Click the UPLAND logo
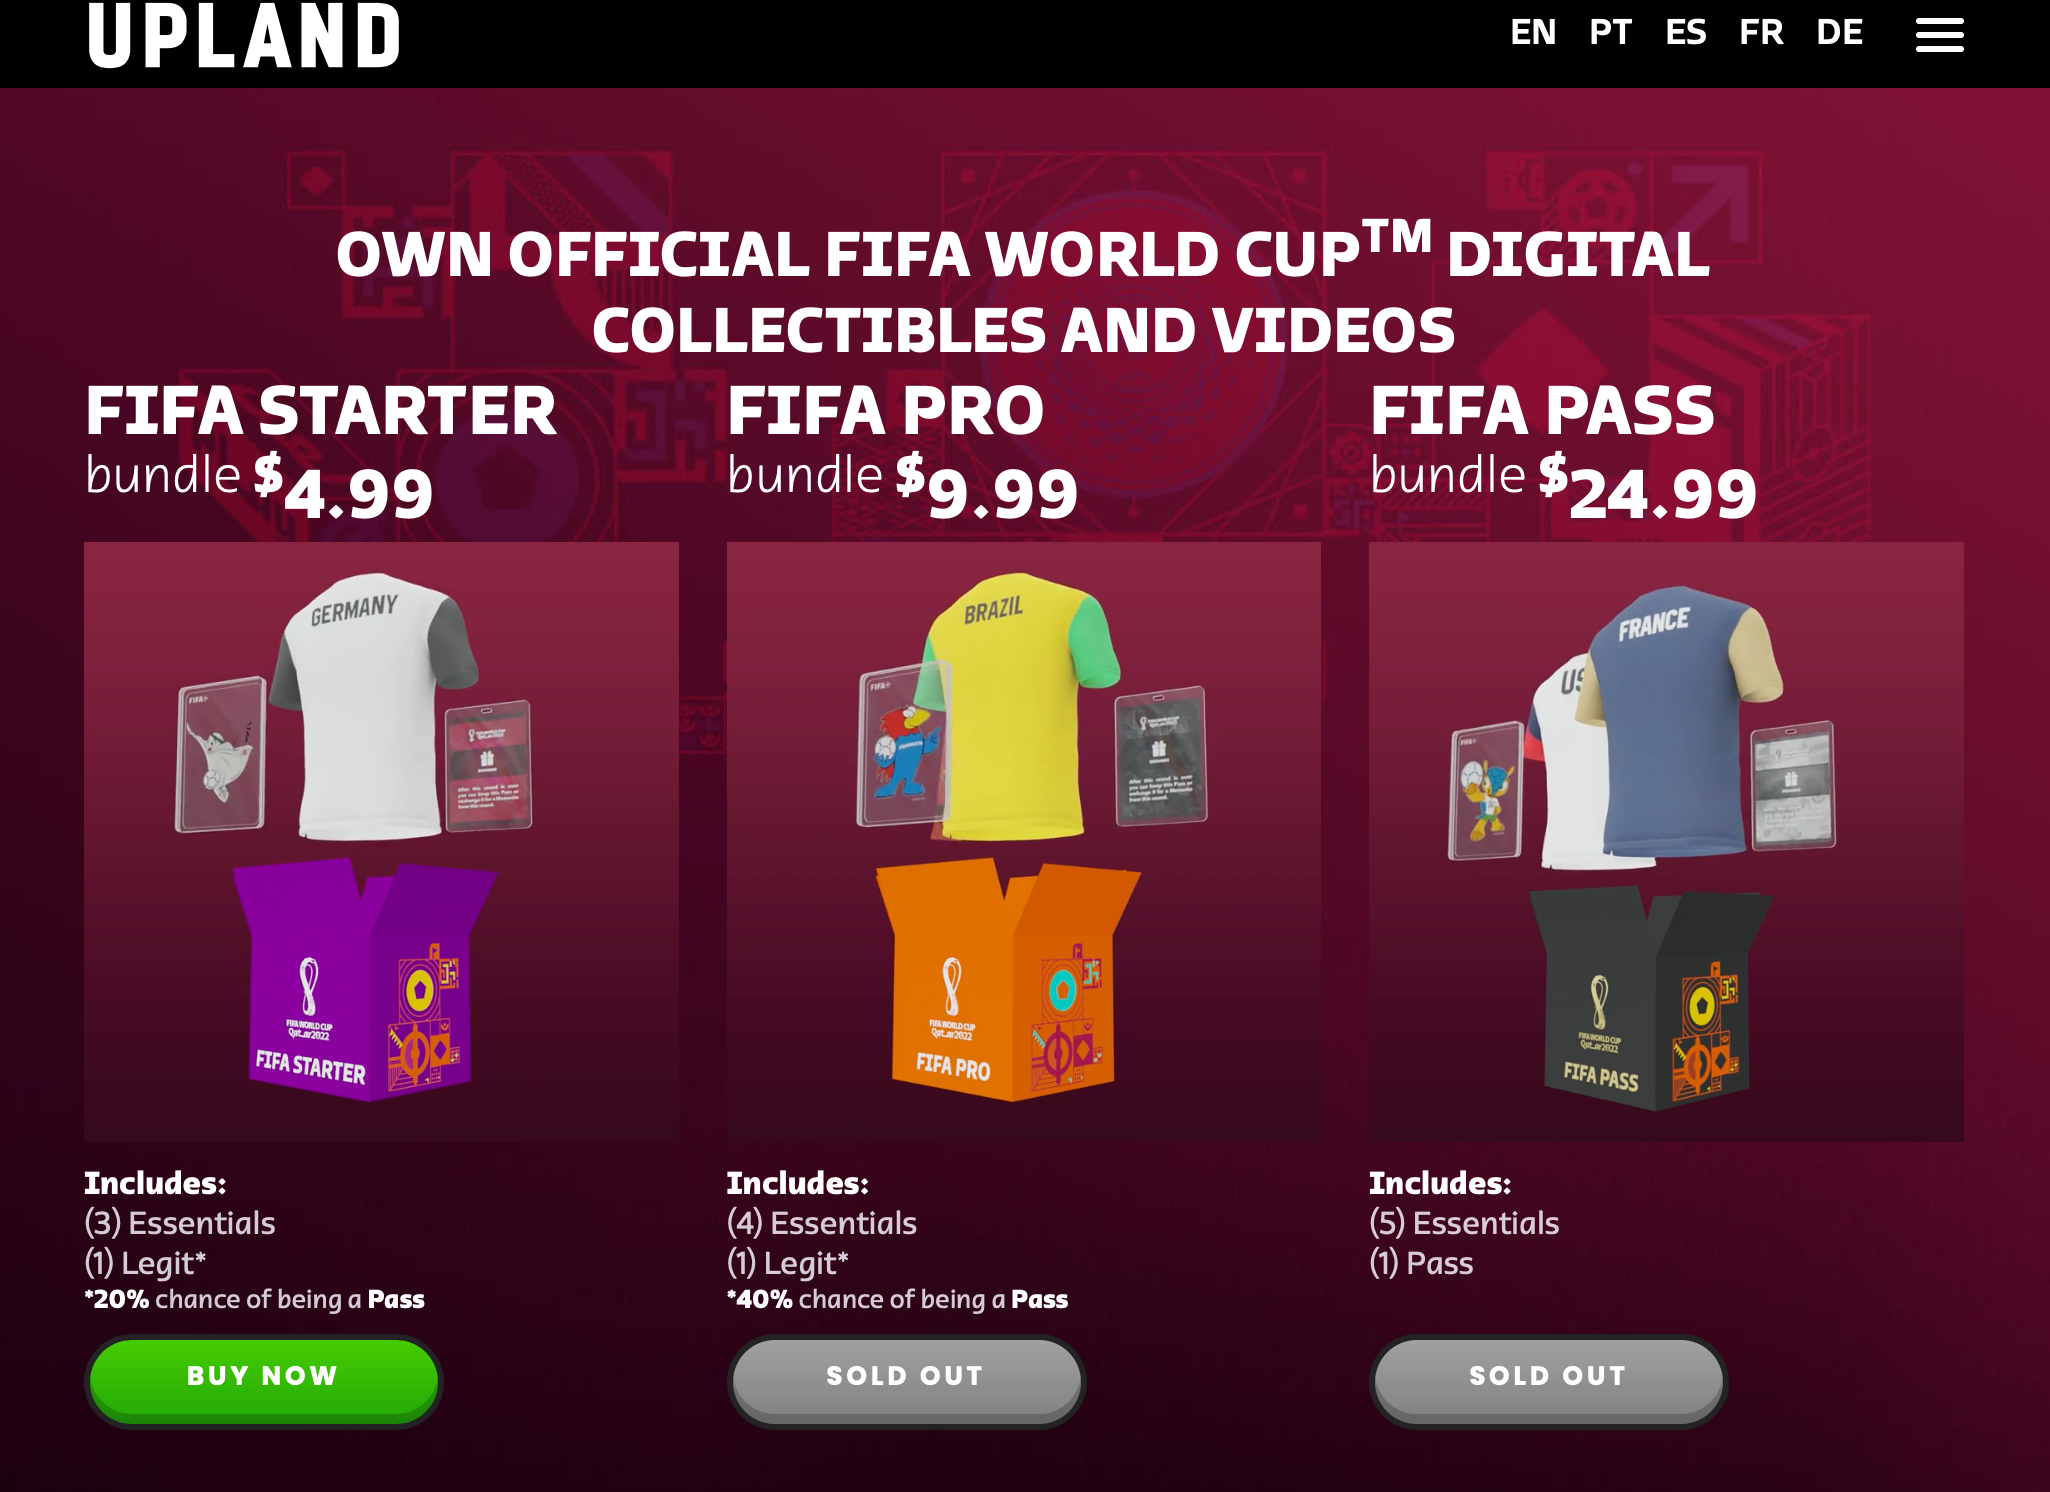Viewport: 2050px width, 1492px height. click(x=244, y=36)
